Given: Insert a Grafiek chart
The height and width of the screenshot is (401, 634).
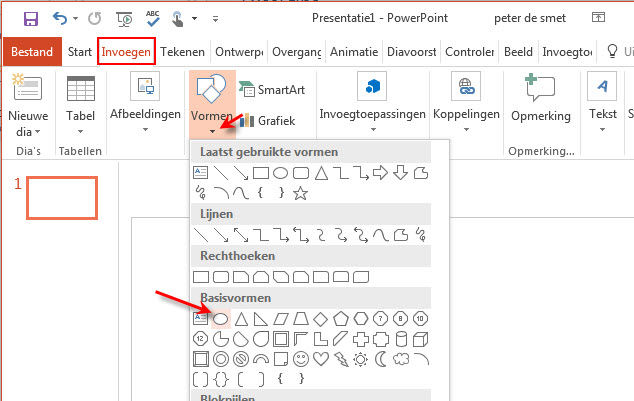Looking at the screenshot, I should point(268,120).
